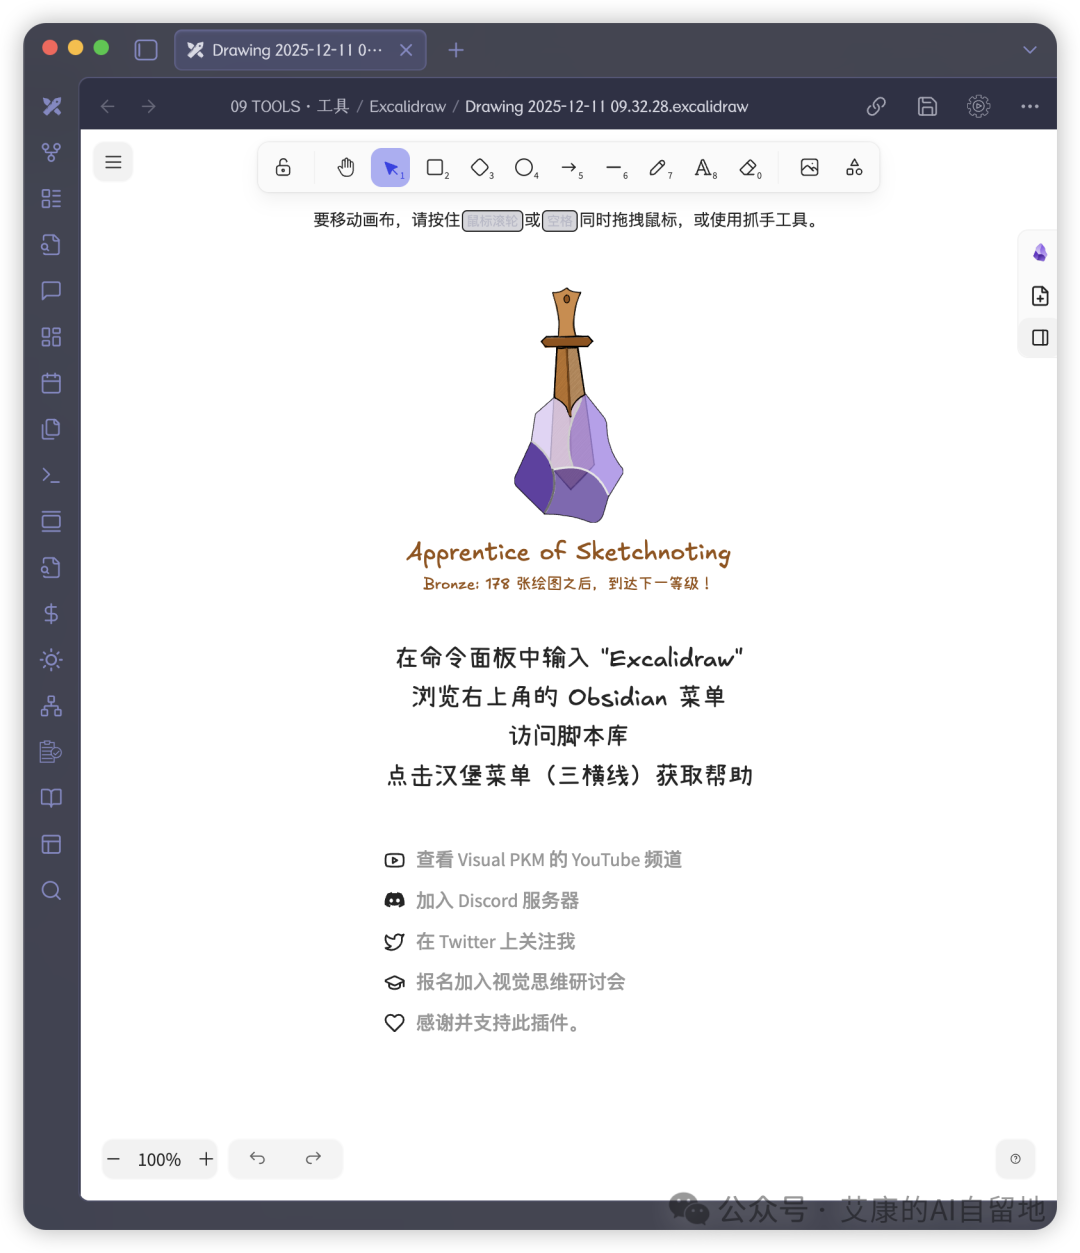Open the terminal prompt ribbon icon

[x=51, y=475]
